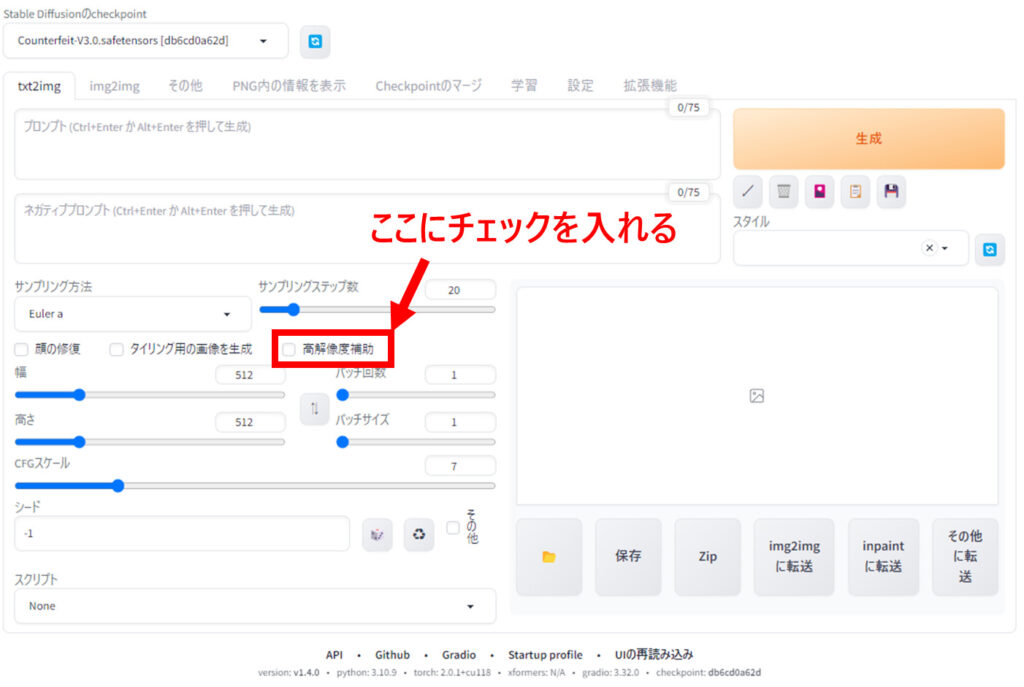Open the output folder icon button
The height and width of the screenshot is (687, 1024).
pos(548,557)
